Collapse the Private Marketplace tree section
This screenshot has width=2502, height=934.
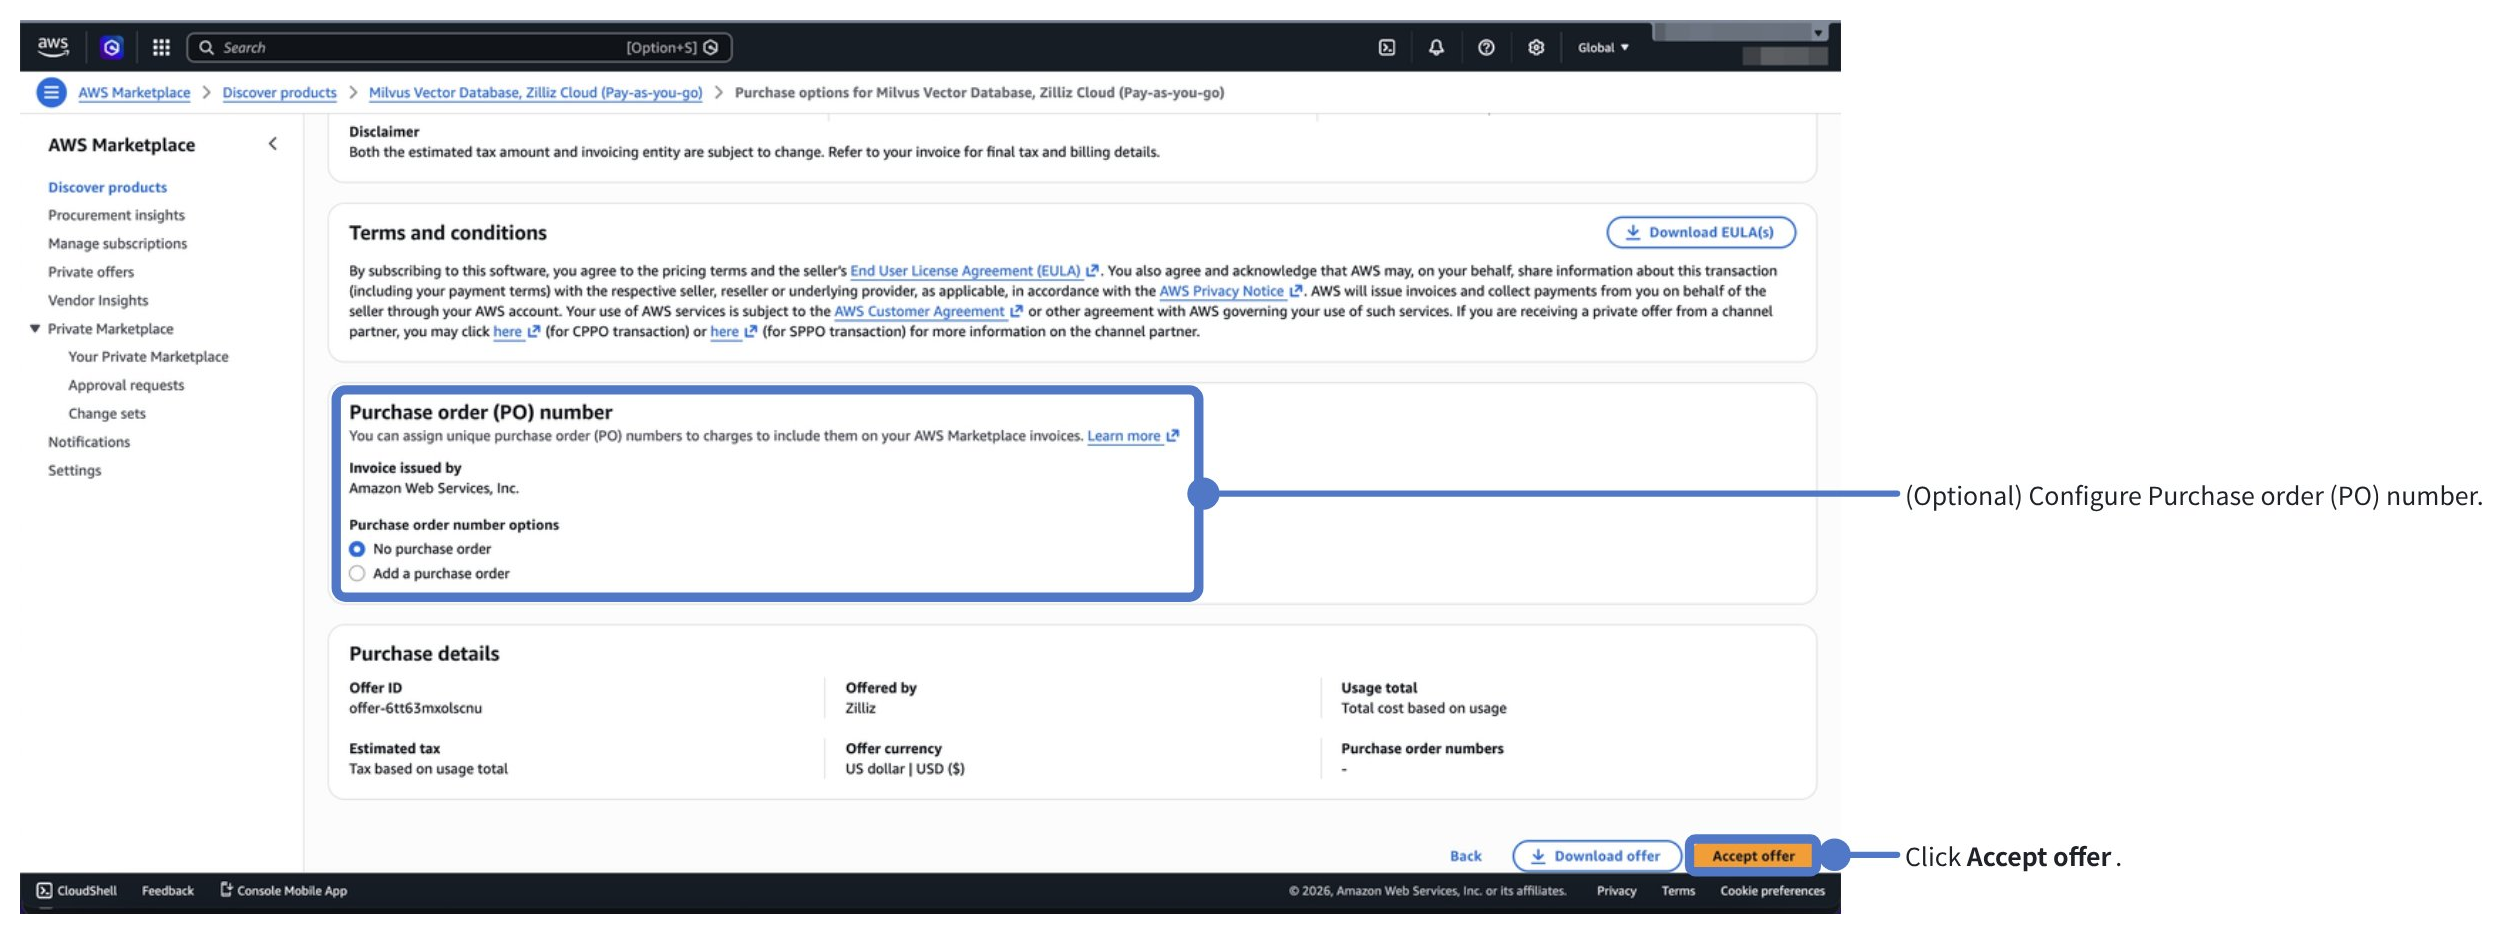click(35, 328)
